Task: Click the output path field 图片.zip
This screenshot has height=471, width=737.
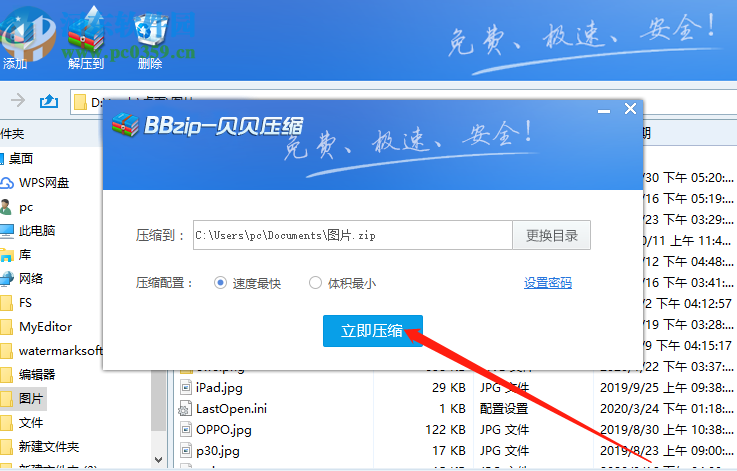Action: [353, 235]
